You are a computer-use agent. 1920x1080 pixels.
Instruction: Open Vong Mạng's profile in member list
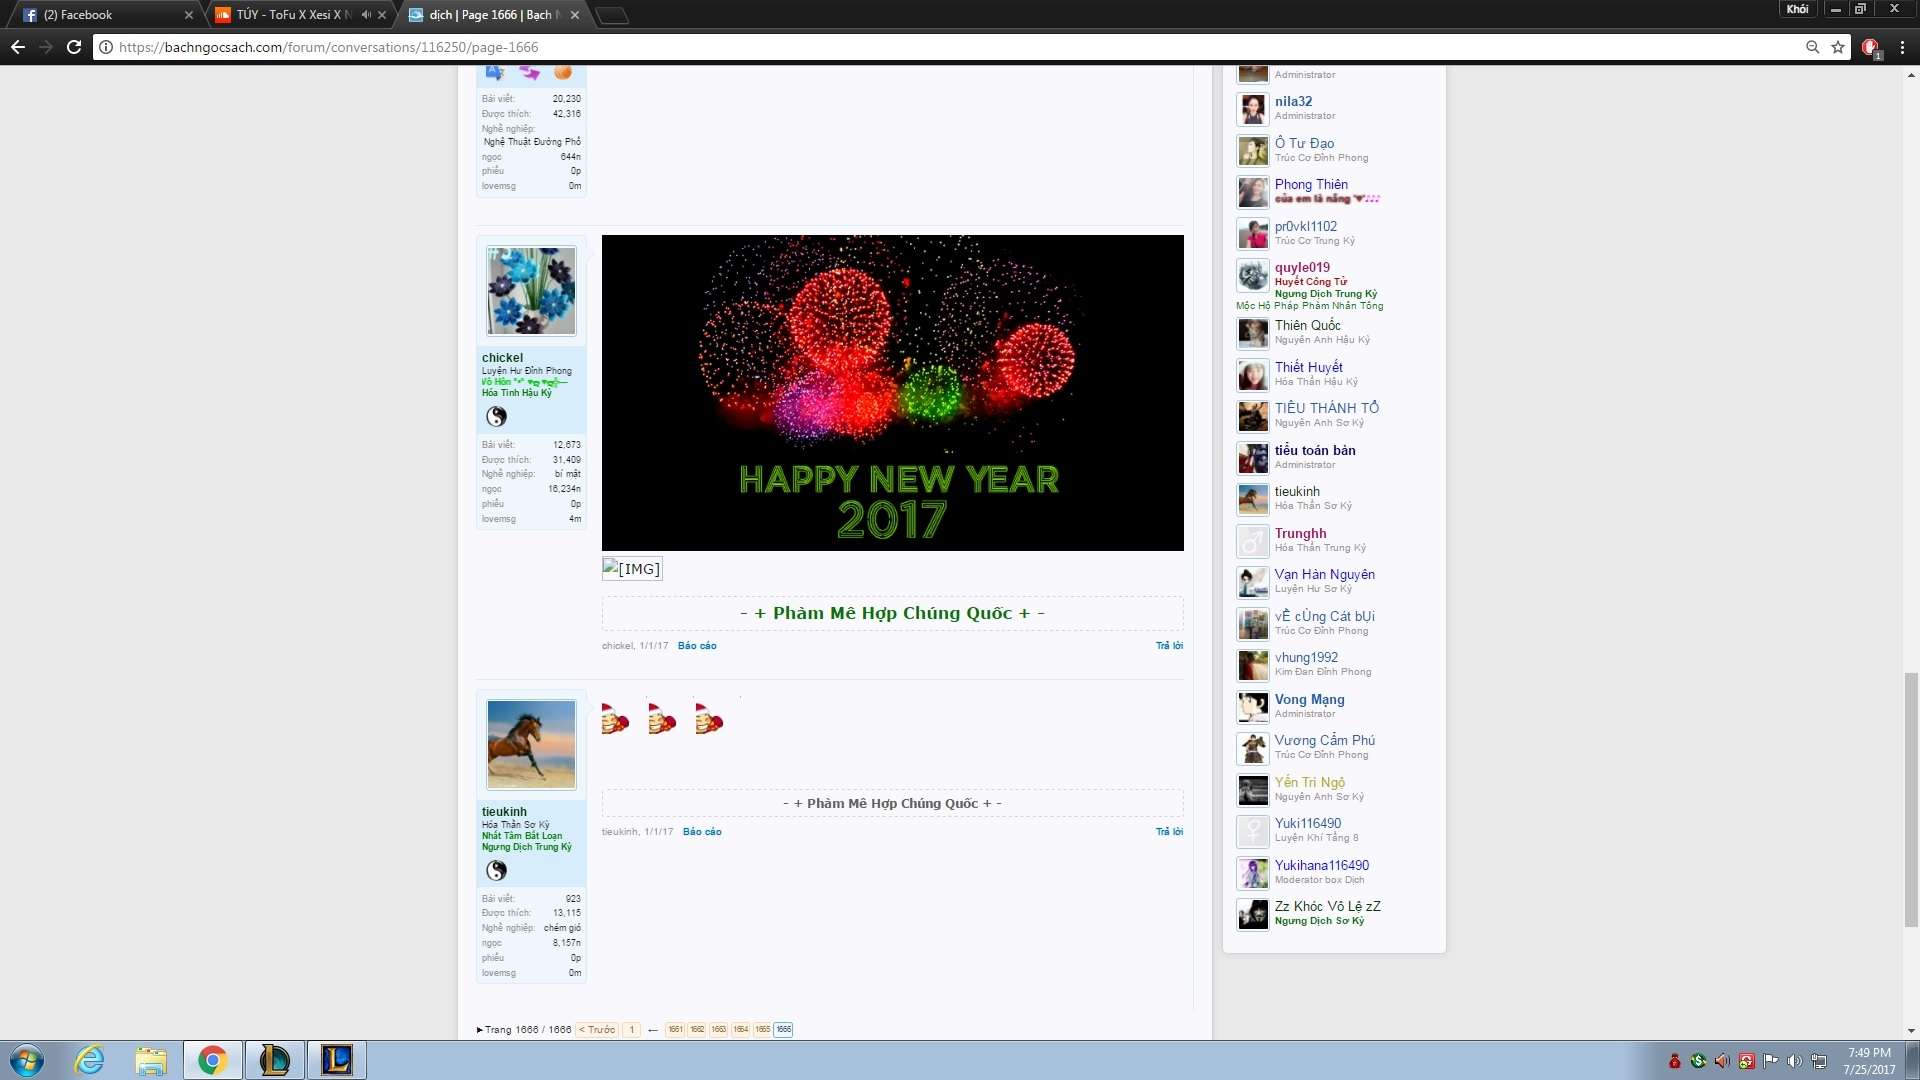(1309, 700)
